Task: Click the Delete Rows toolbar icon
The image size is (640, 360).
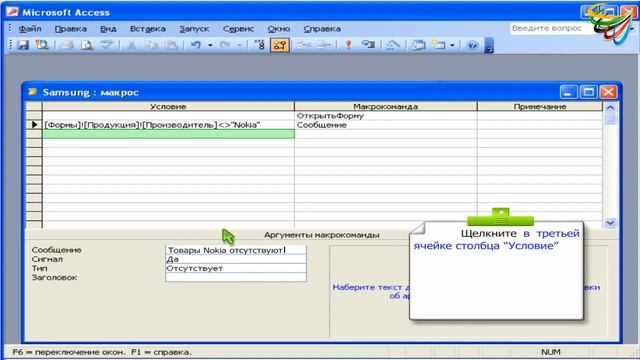Action: [x=324, y=45]
